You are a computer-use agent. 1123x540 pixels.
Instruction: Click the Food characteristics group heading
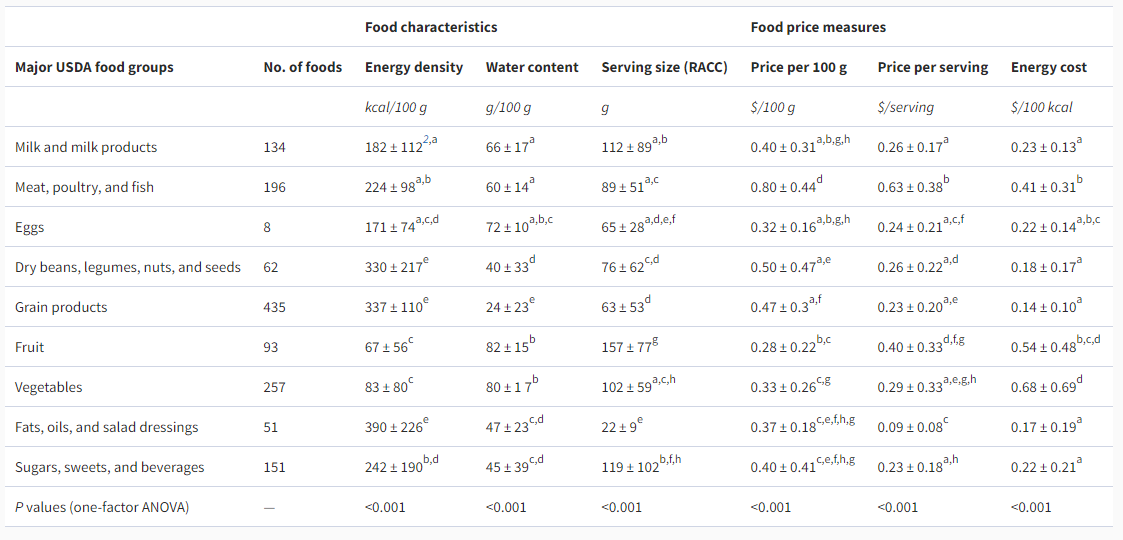(x=431, y=27)
